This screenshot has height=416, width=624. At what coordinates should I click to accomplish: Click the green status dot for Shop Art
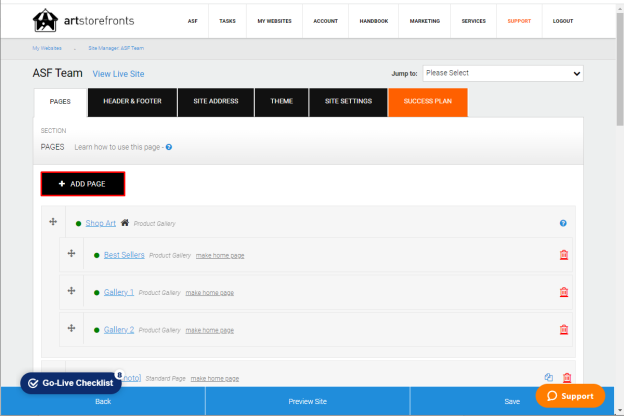[78, 224]
